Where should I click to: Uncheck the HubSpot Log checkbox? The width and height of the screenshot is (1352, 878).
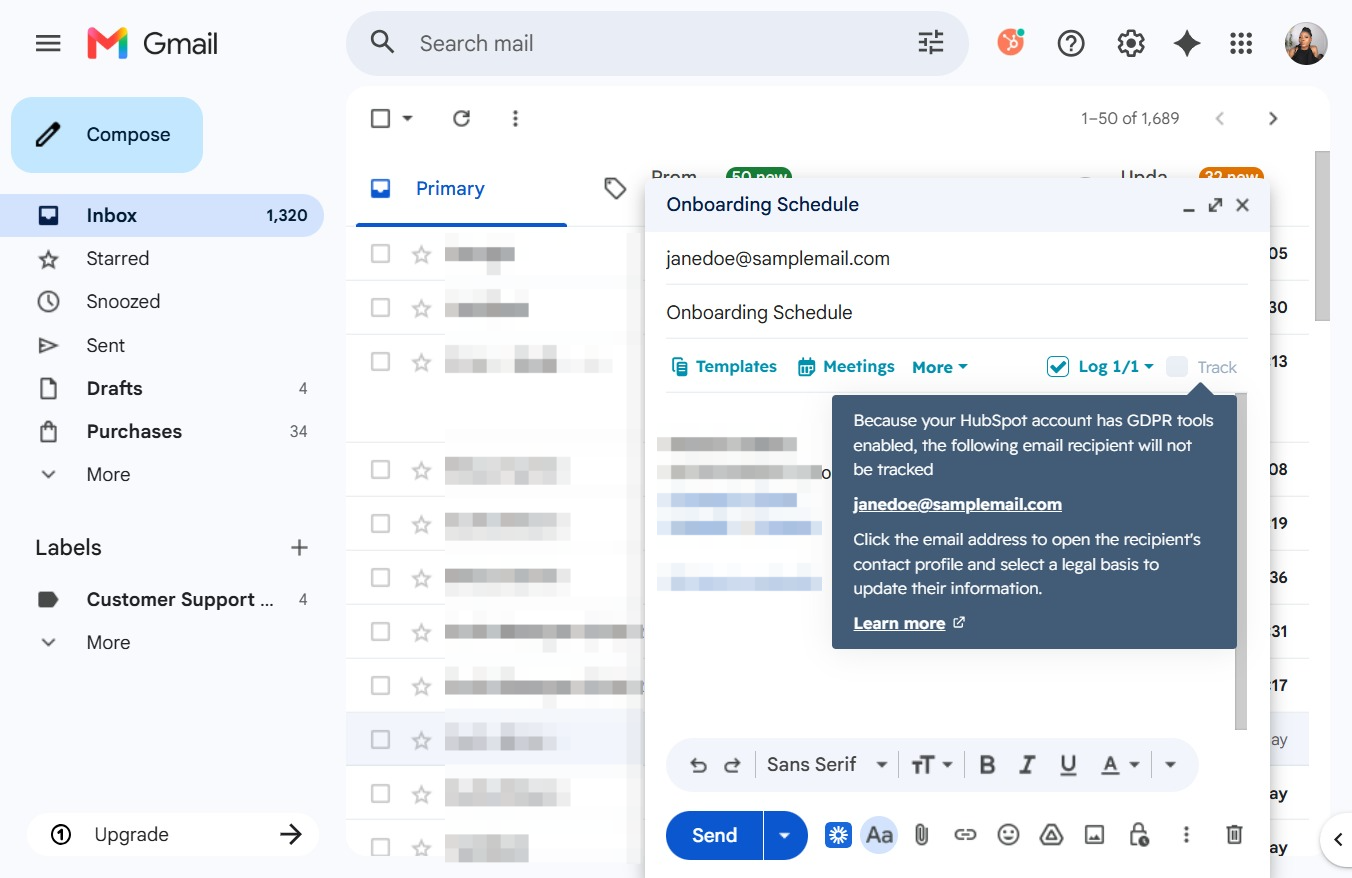pos(1058,367)
